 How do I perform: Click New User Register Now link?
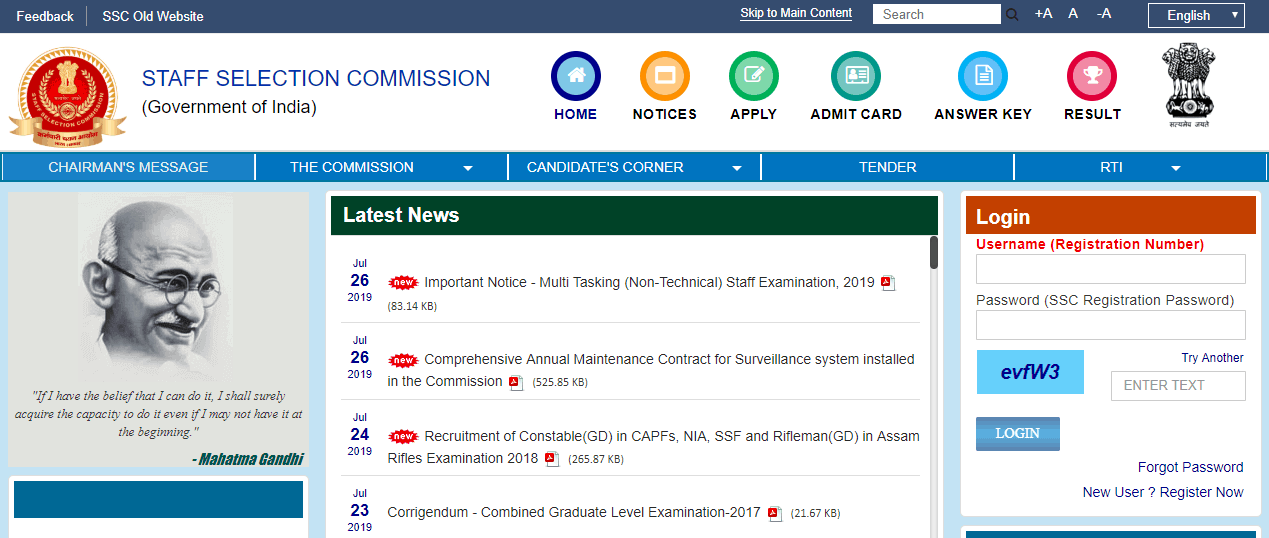(1162, 492)
